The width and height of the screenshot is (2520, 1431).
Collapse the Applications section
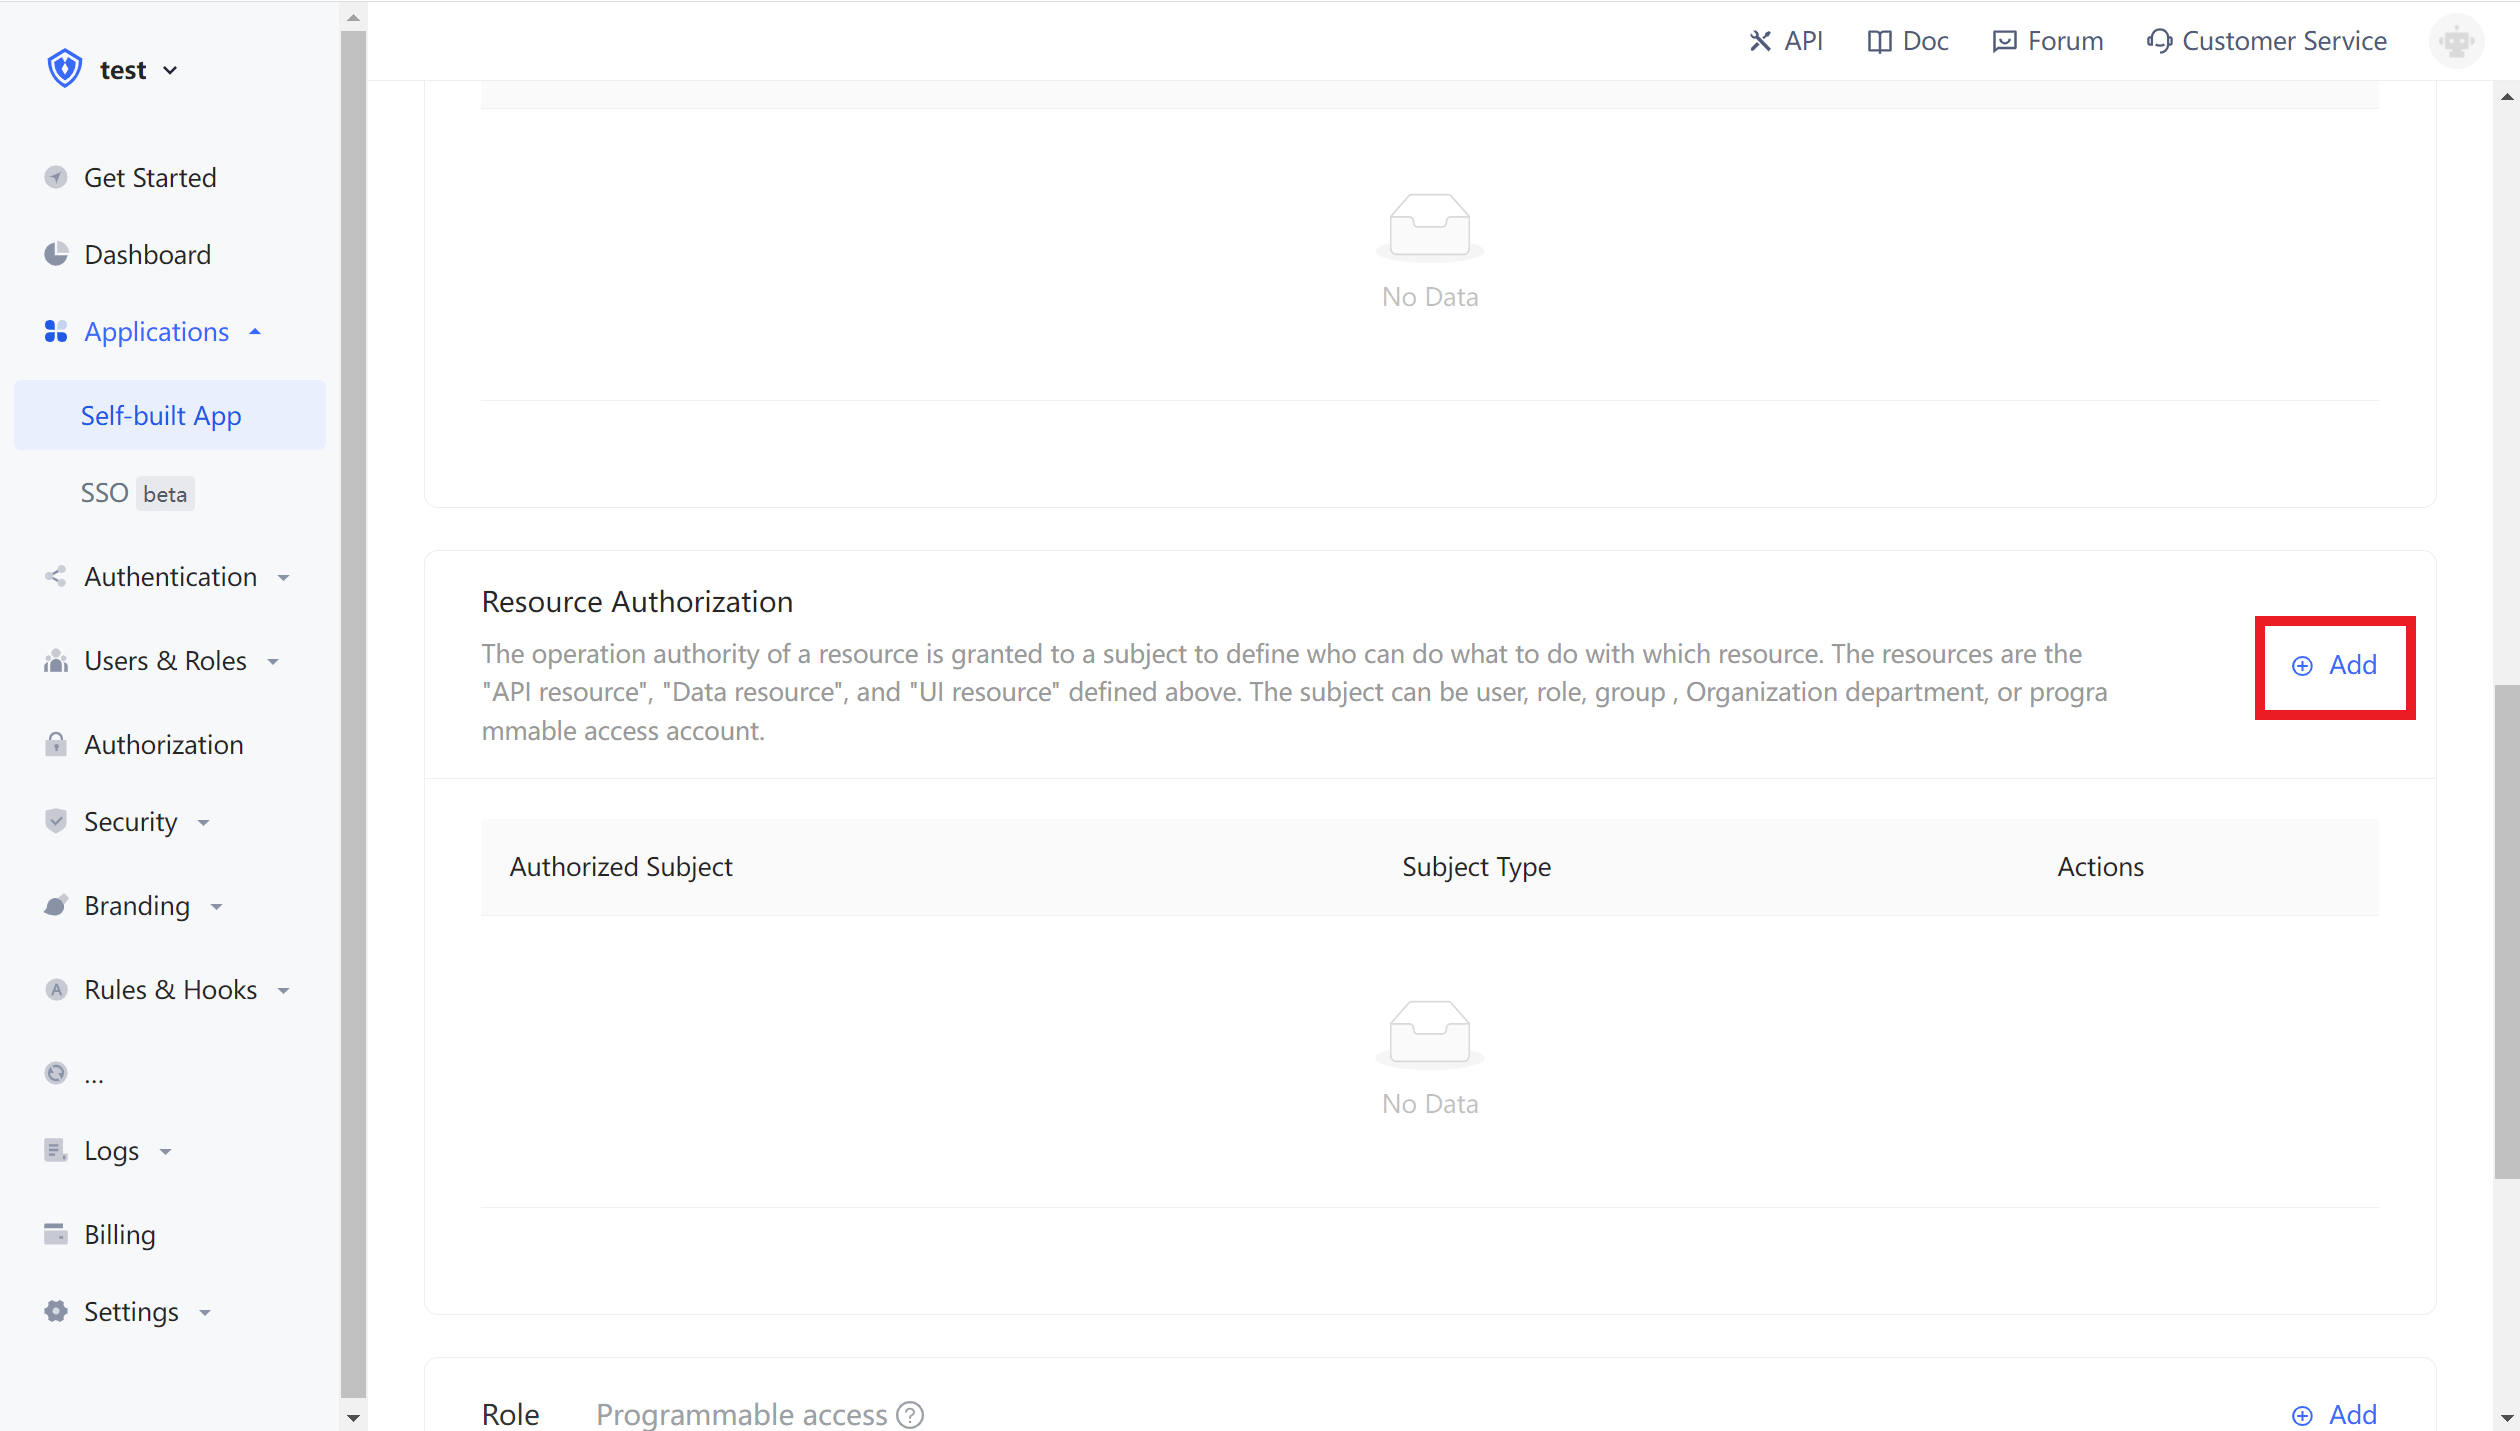click(x=255, y=331)
